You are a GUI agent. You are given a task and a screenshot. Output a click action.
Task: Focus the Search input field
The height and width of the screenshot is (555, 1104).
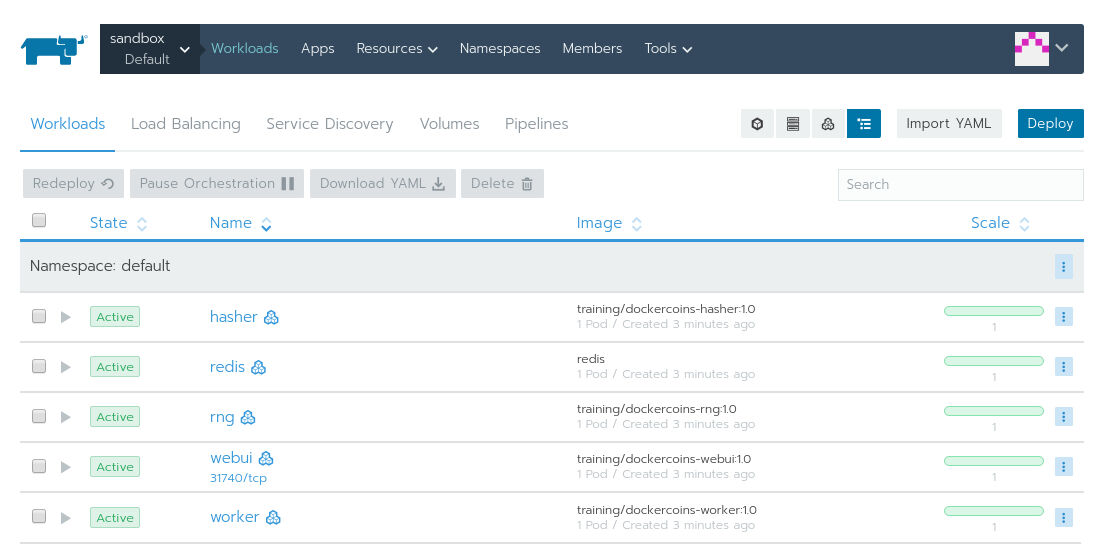click(960, 185)
